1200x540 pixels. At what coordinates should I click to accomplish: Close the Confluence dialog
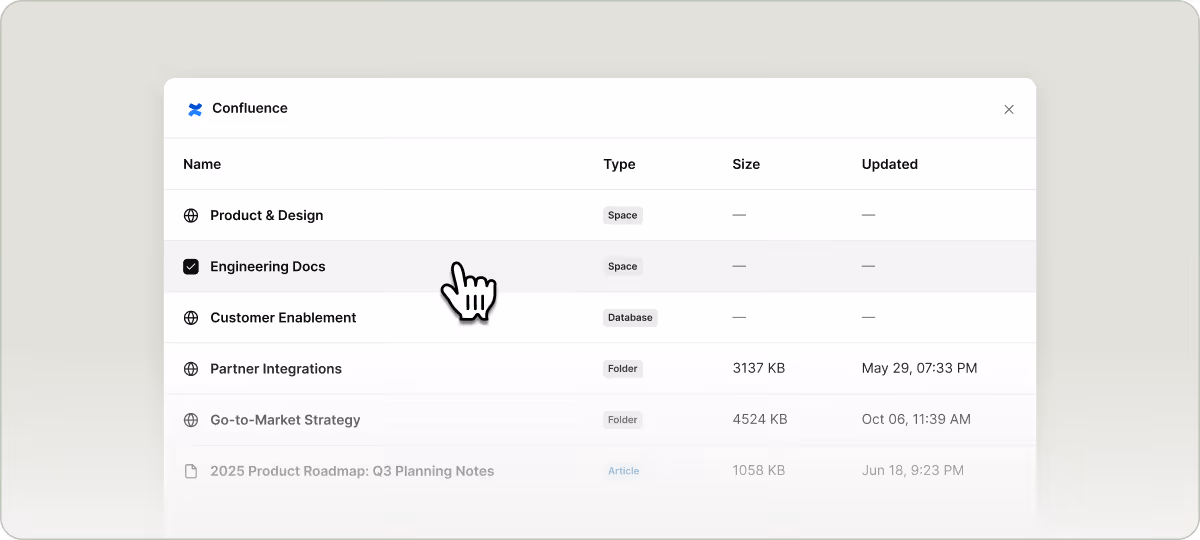click(1009, 109)
